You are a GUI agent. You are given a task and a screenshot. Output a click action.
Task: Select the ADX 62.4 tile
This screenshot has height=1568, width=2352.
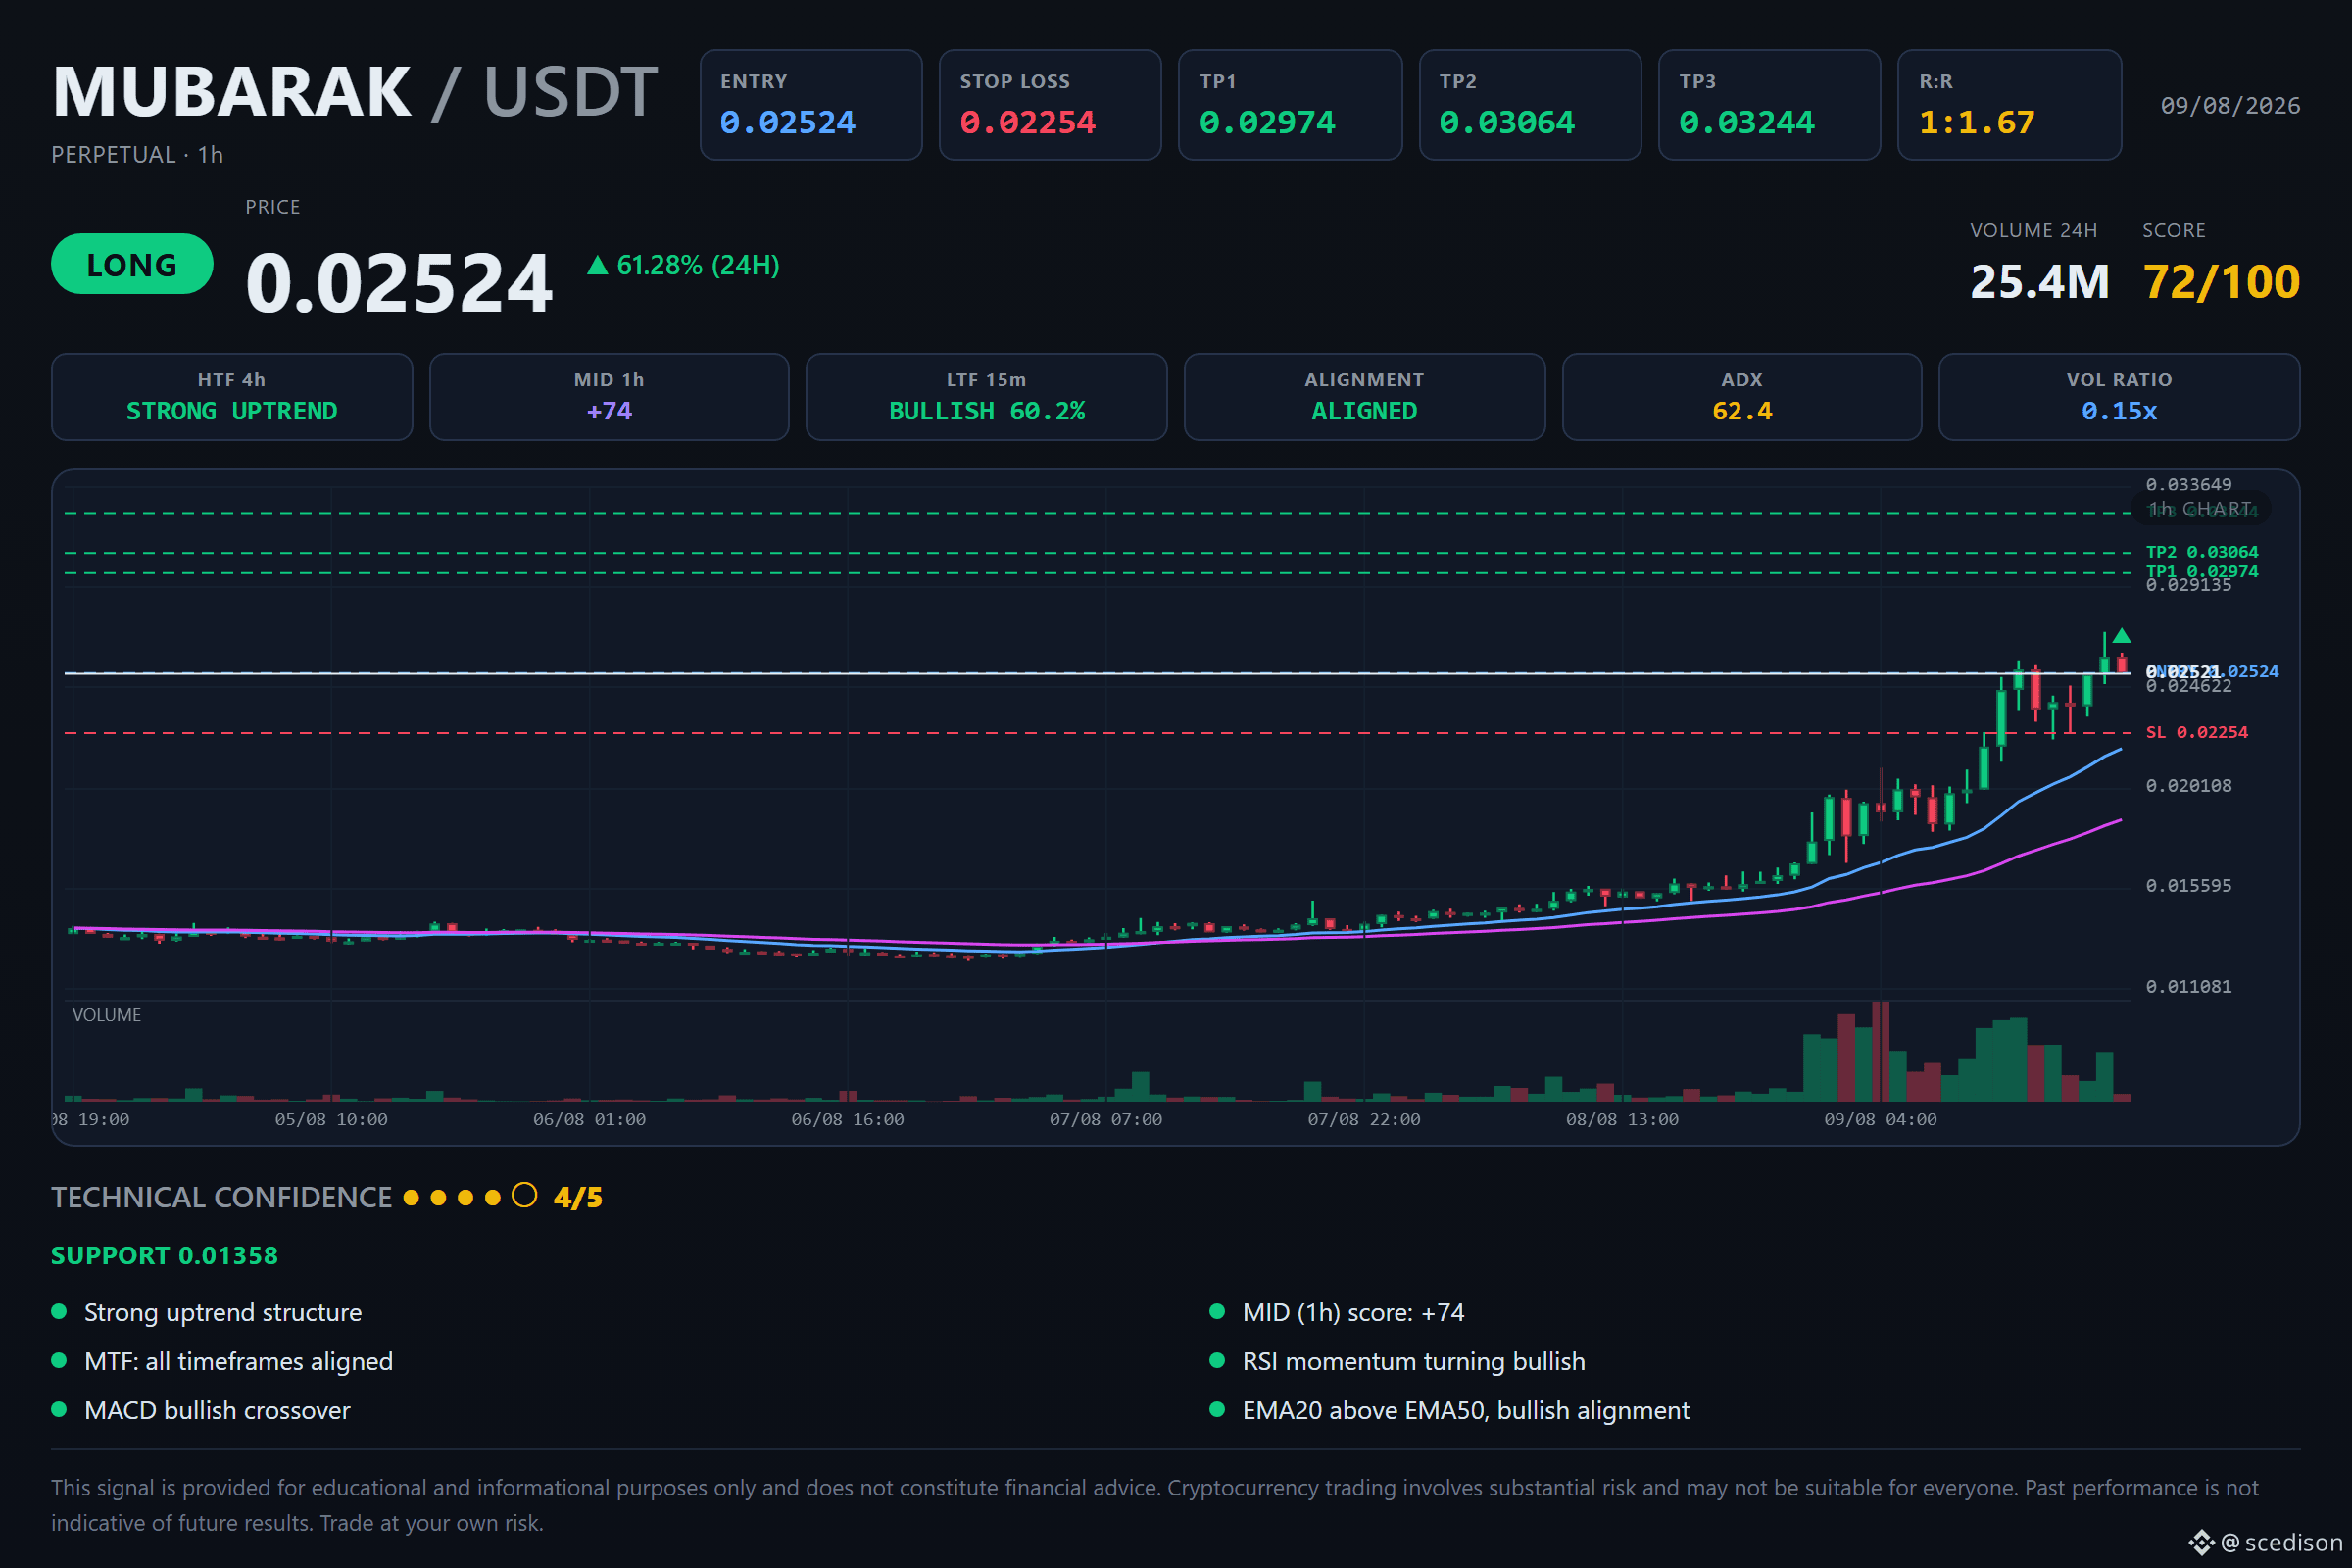coord(1742,397)
